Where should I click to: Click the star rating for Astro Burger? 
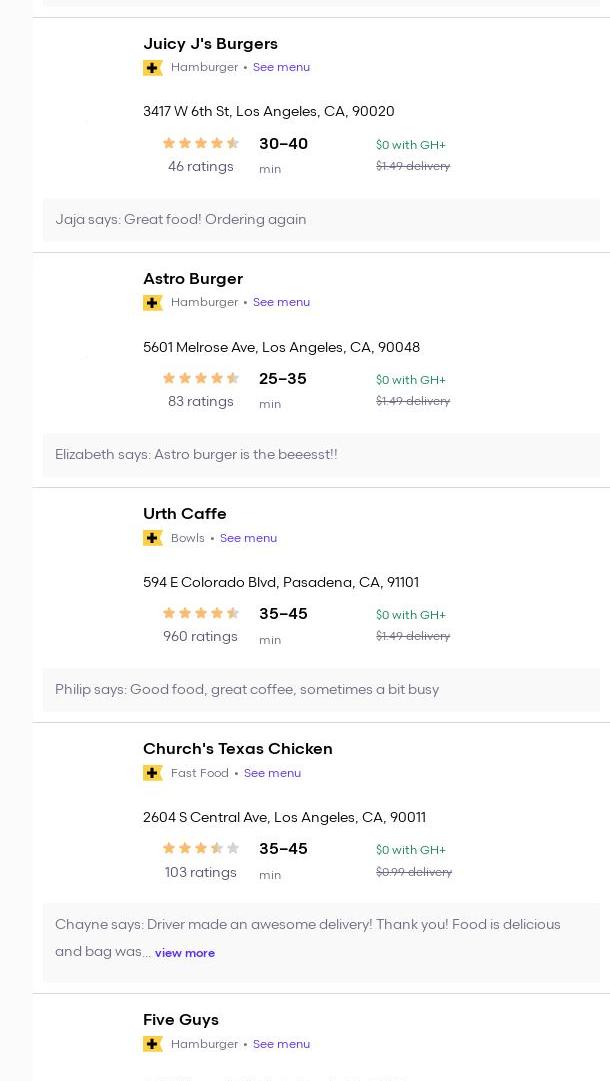pyautogui.click(x=200, y=379)
